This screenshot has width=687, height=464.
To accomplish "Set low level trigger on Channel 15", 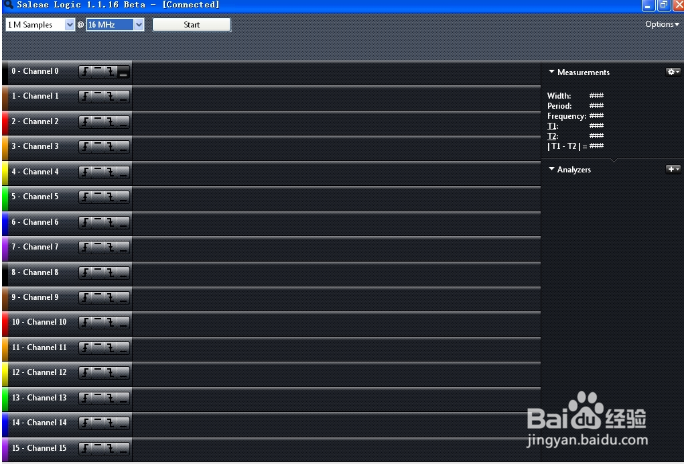I will [124, 448].
